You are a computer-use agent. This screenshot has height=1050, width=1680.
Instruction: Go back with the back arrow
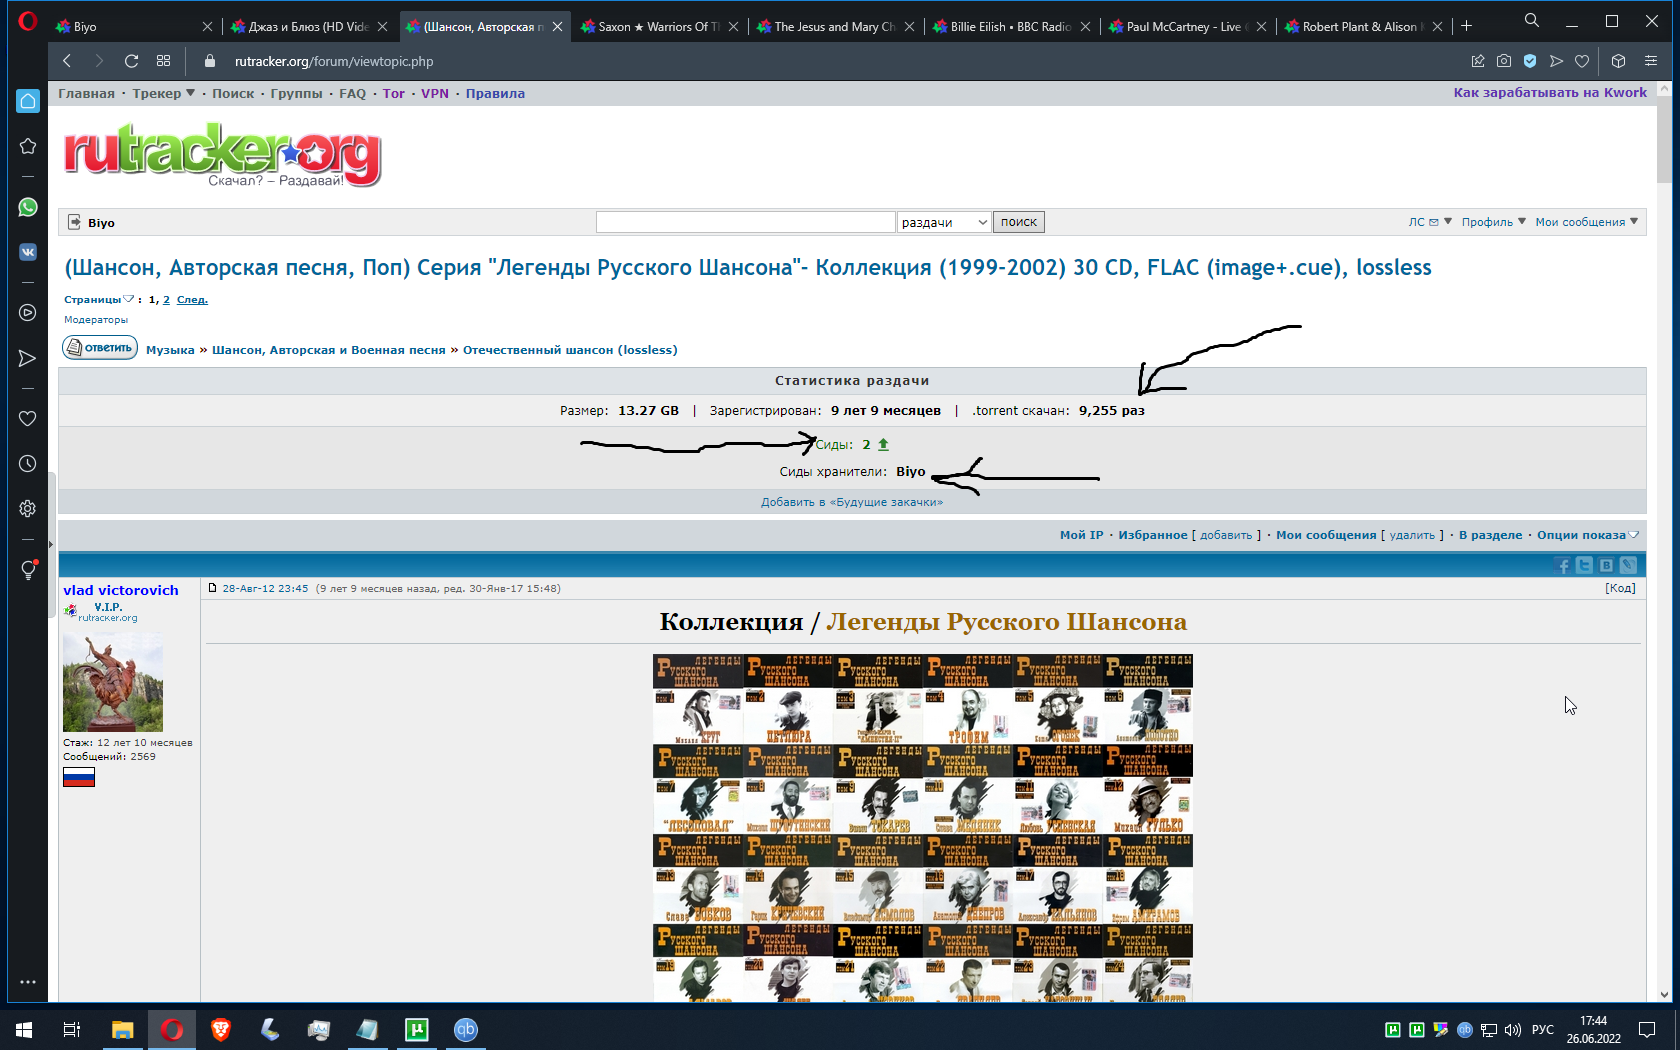pyautogui.click(x=67, y=61)
